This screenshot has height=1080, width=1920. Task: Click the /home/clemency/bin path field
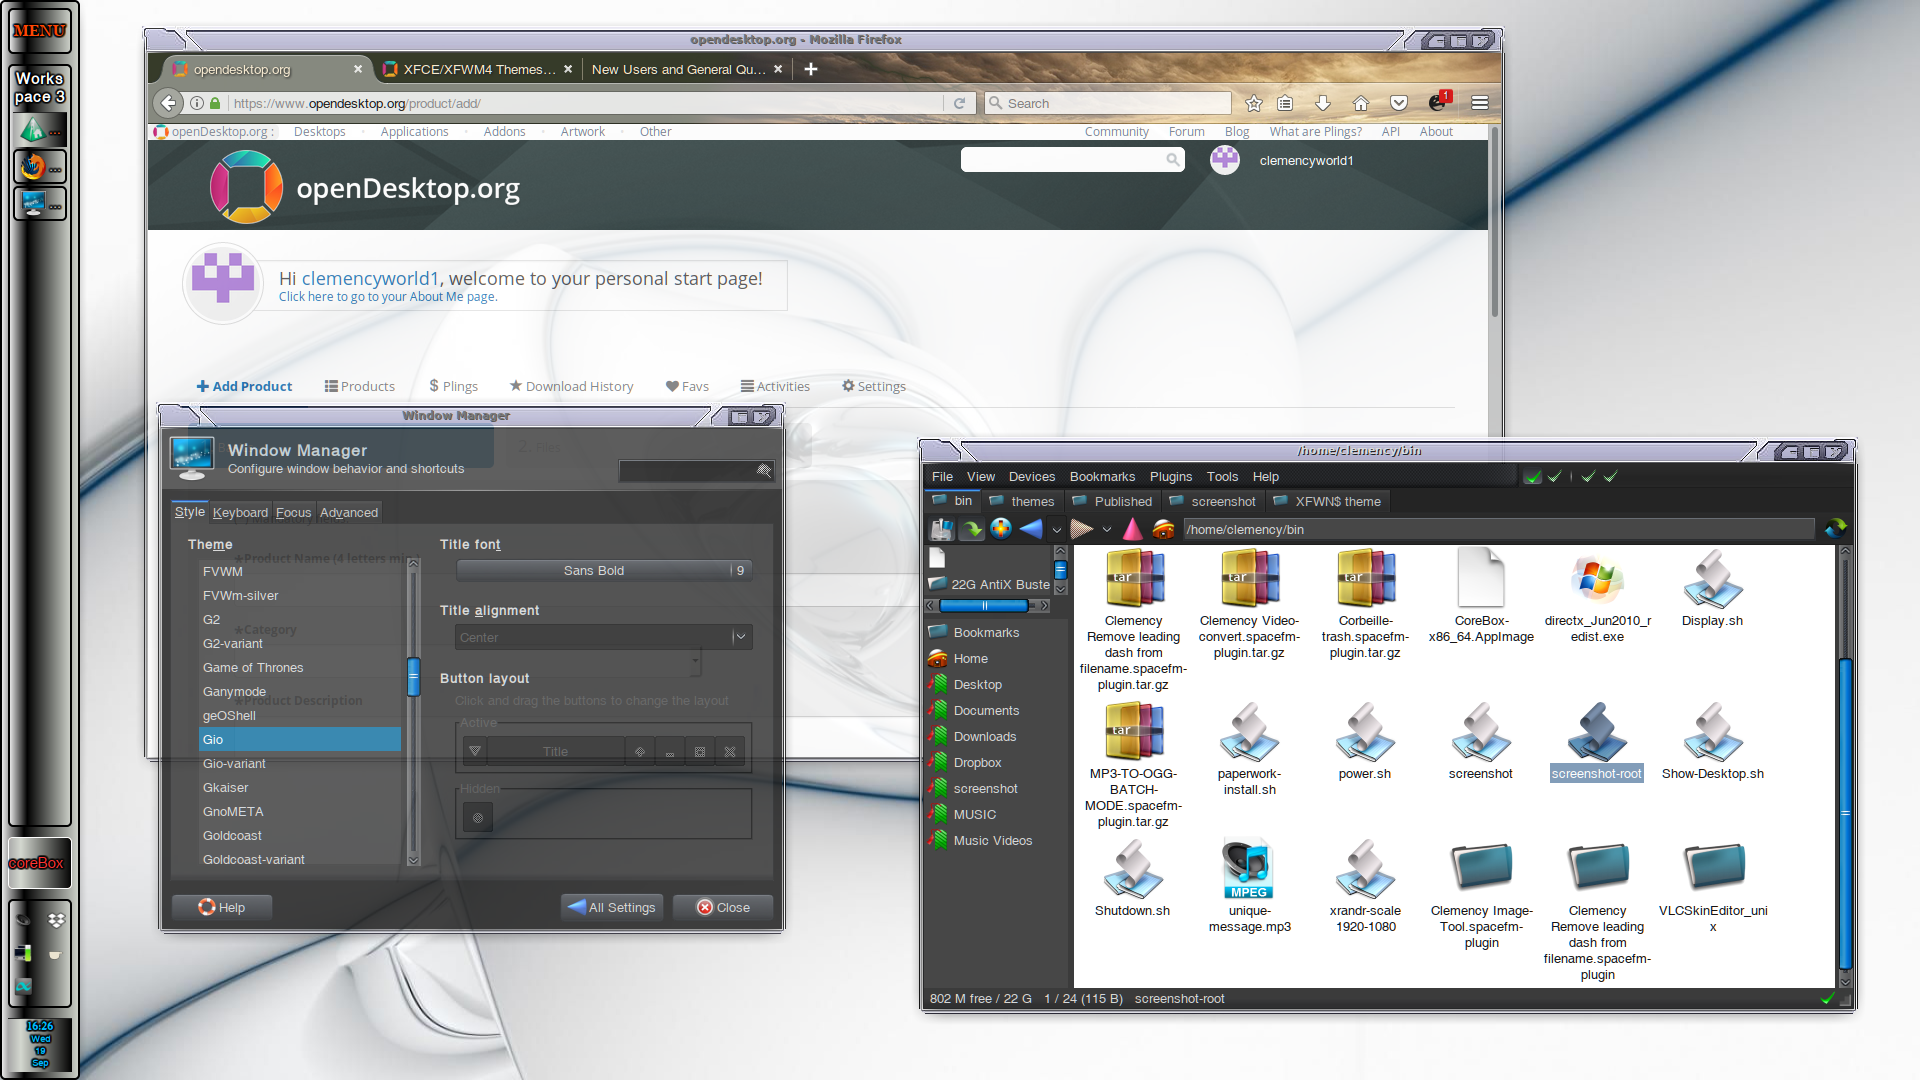(1499, 529)
